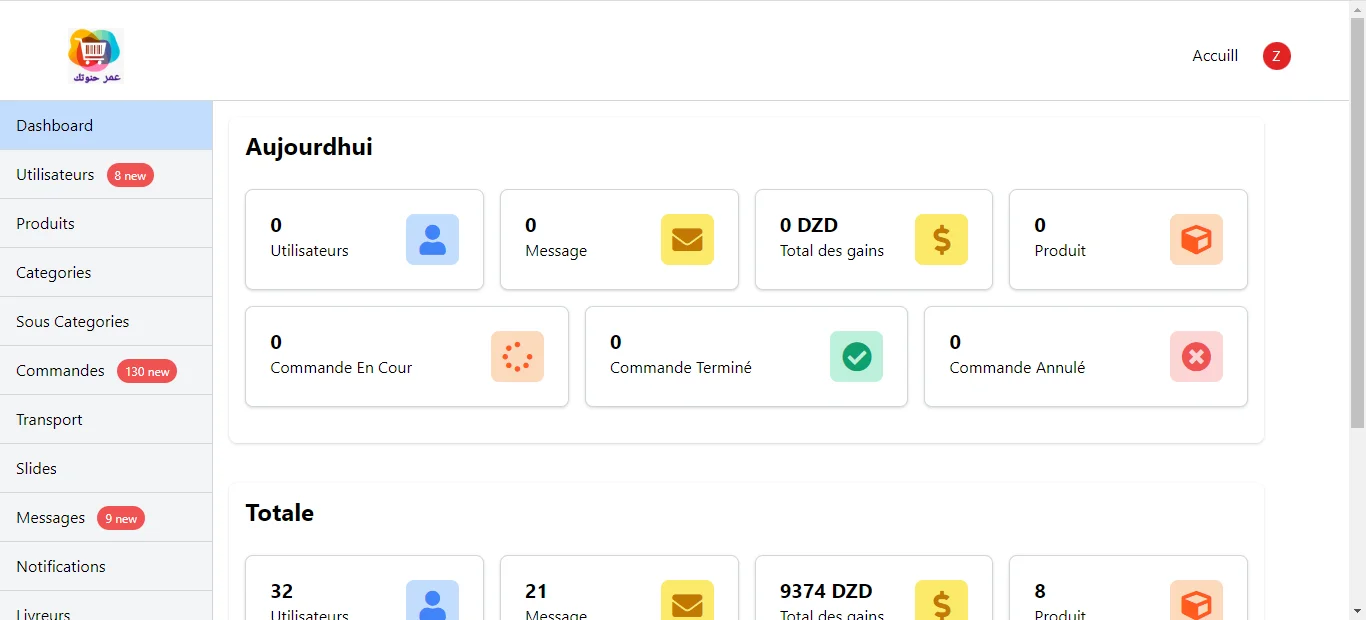The width and height of the screenshot is (1366, 620).
Task: Click the Totale section heading
Action: point(280,513)
